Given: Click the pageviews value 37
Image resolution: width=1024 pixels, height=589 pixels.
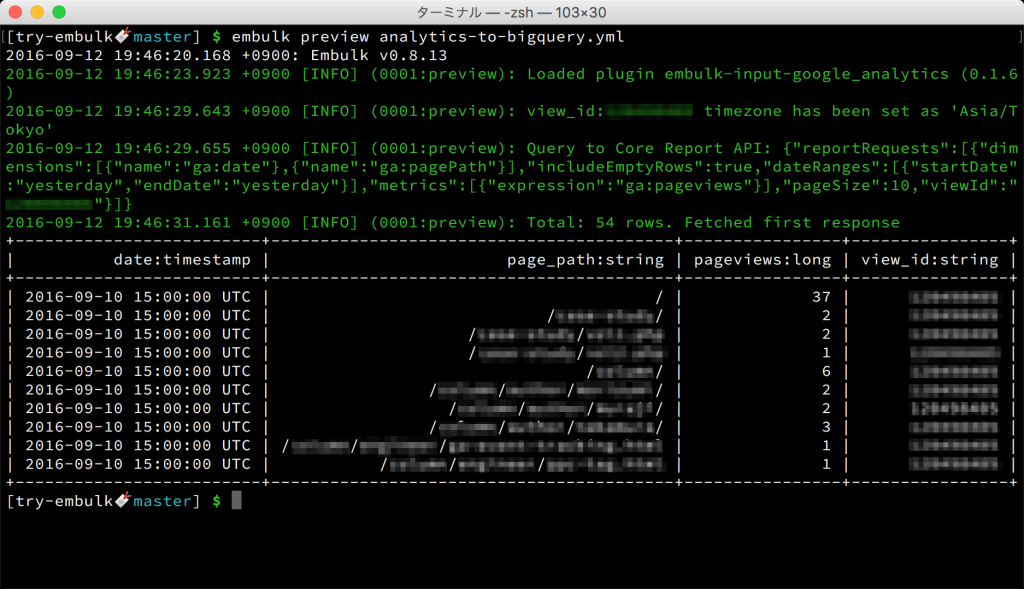Looking at the screenshot, I should pyautogui.click(x=822, y=297).
